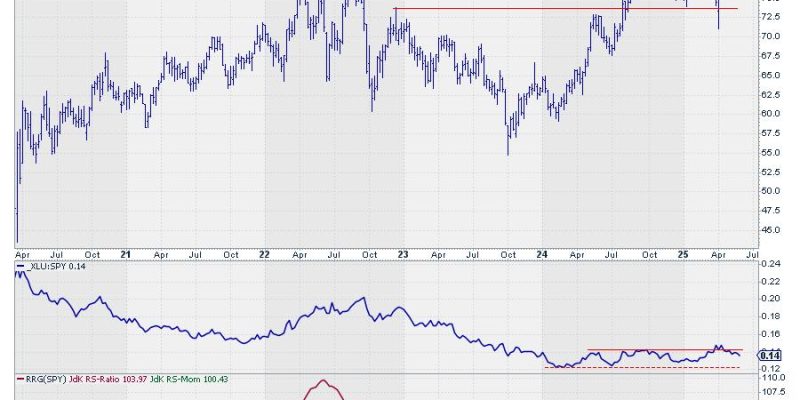Click dashed red support line in RS panel
The image size is (800, 400).
[x=642, y=367]
